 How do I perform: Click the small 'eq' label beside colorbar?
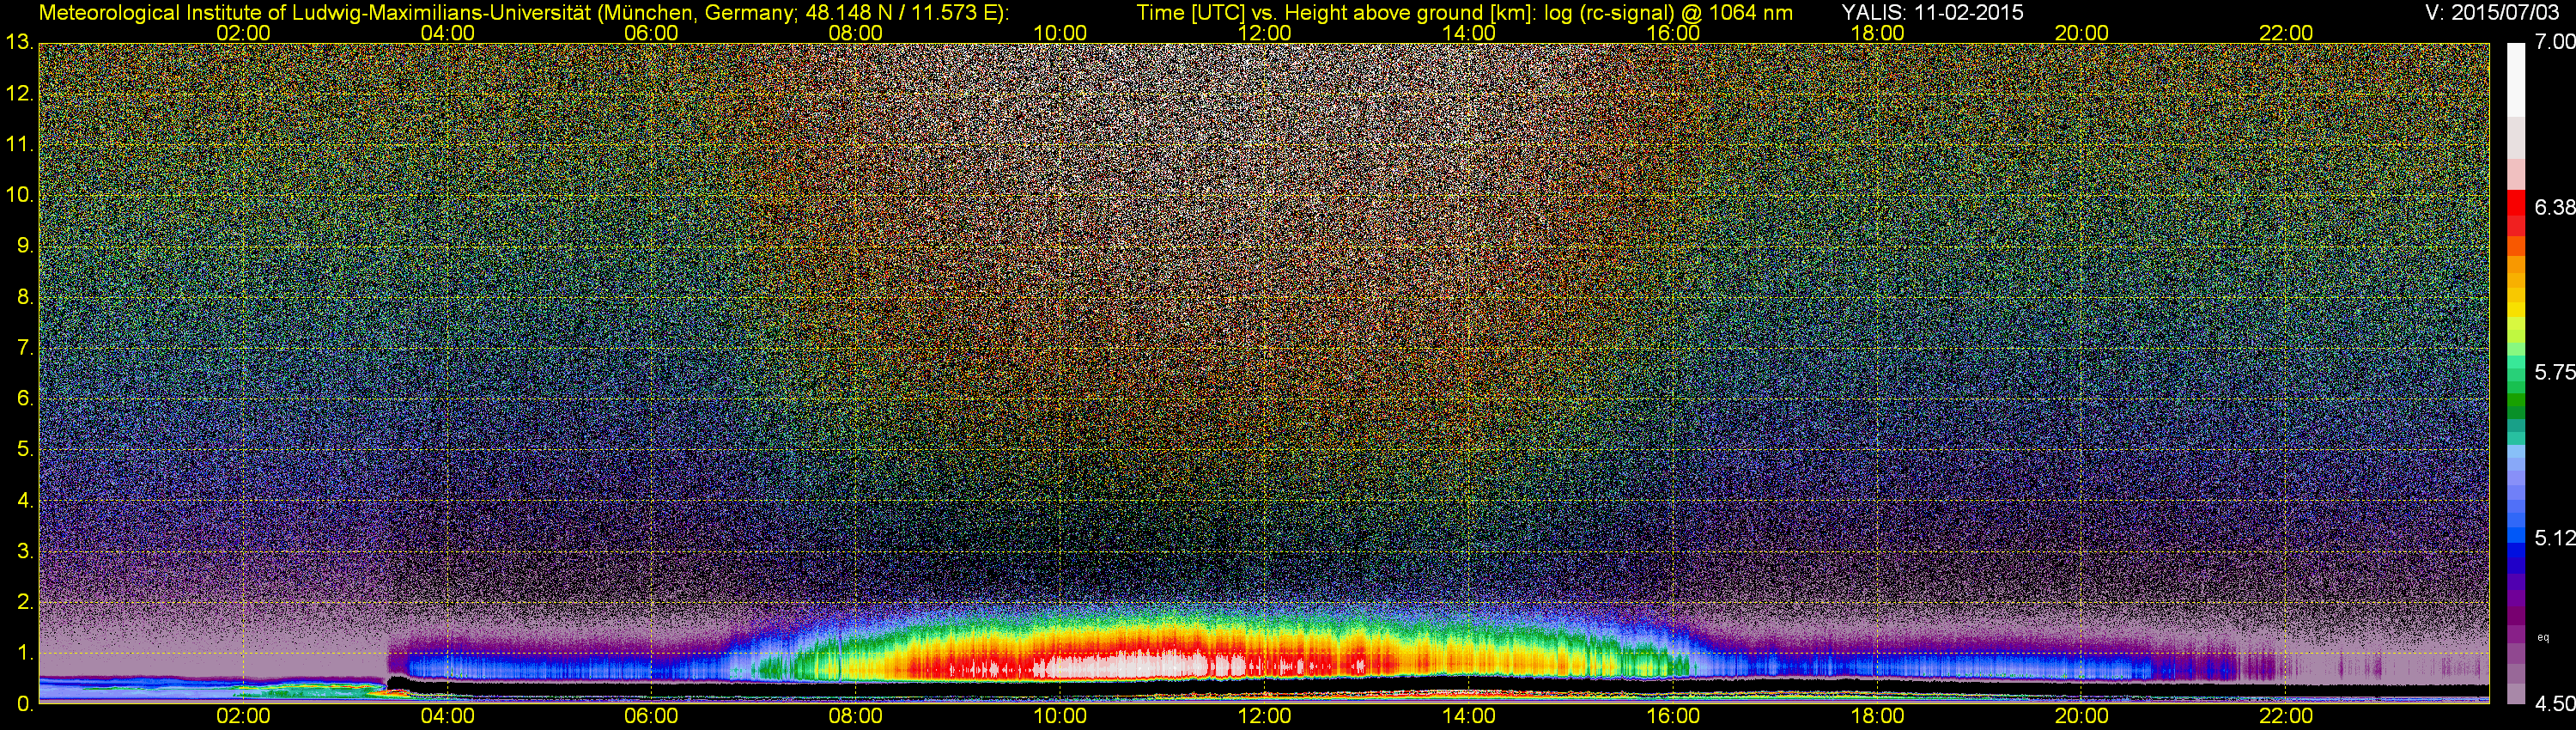2543,637
